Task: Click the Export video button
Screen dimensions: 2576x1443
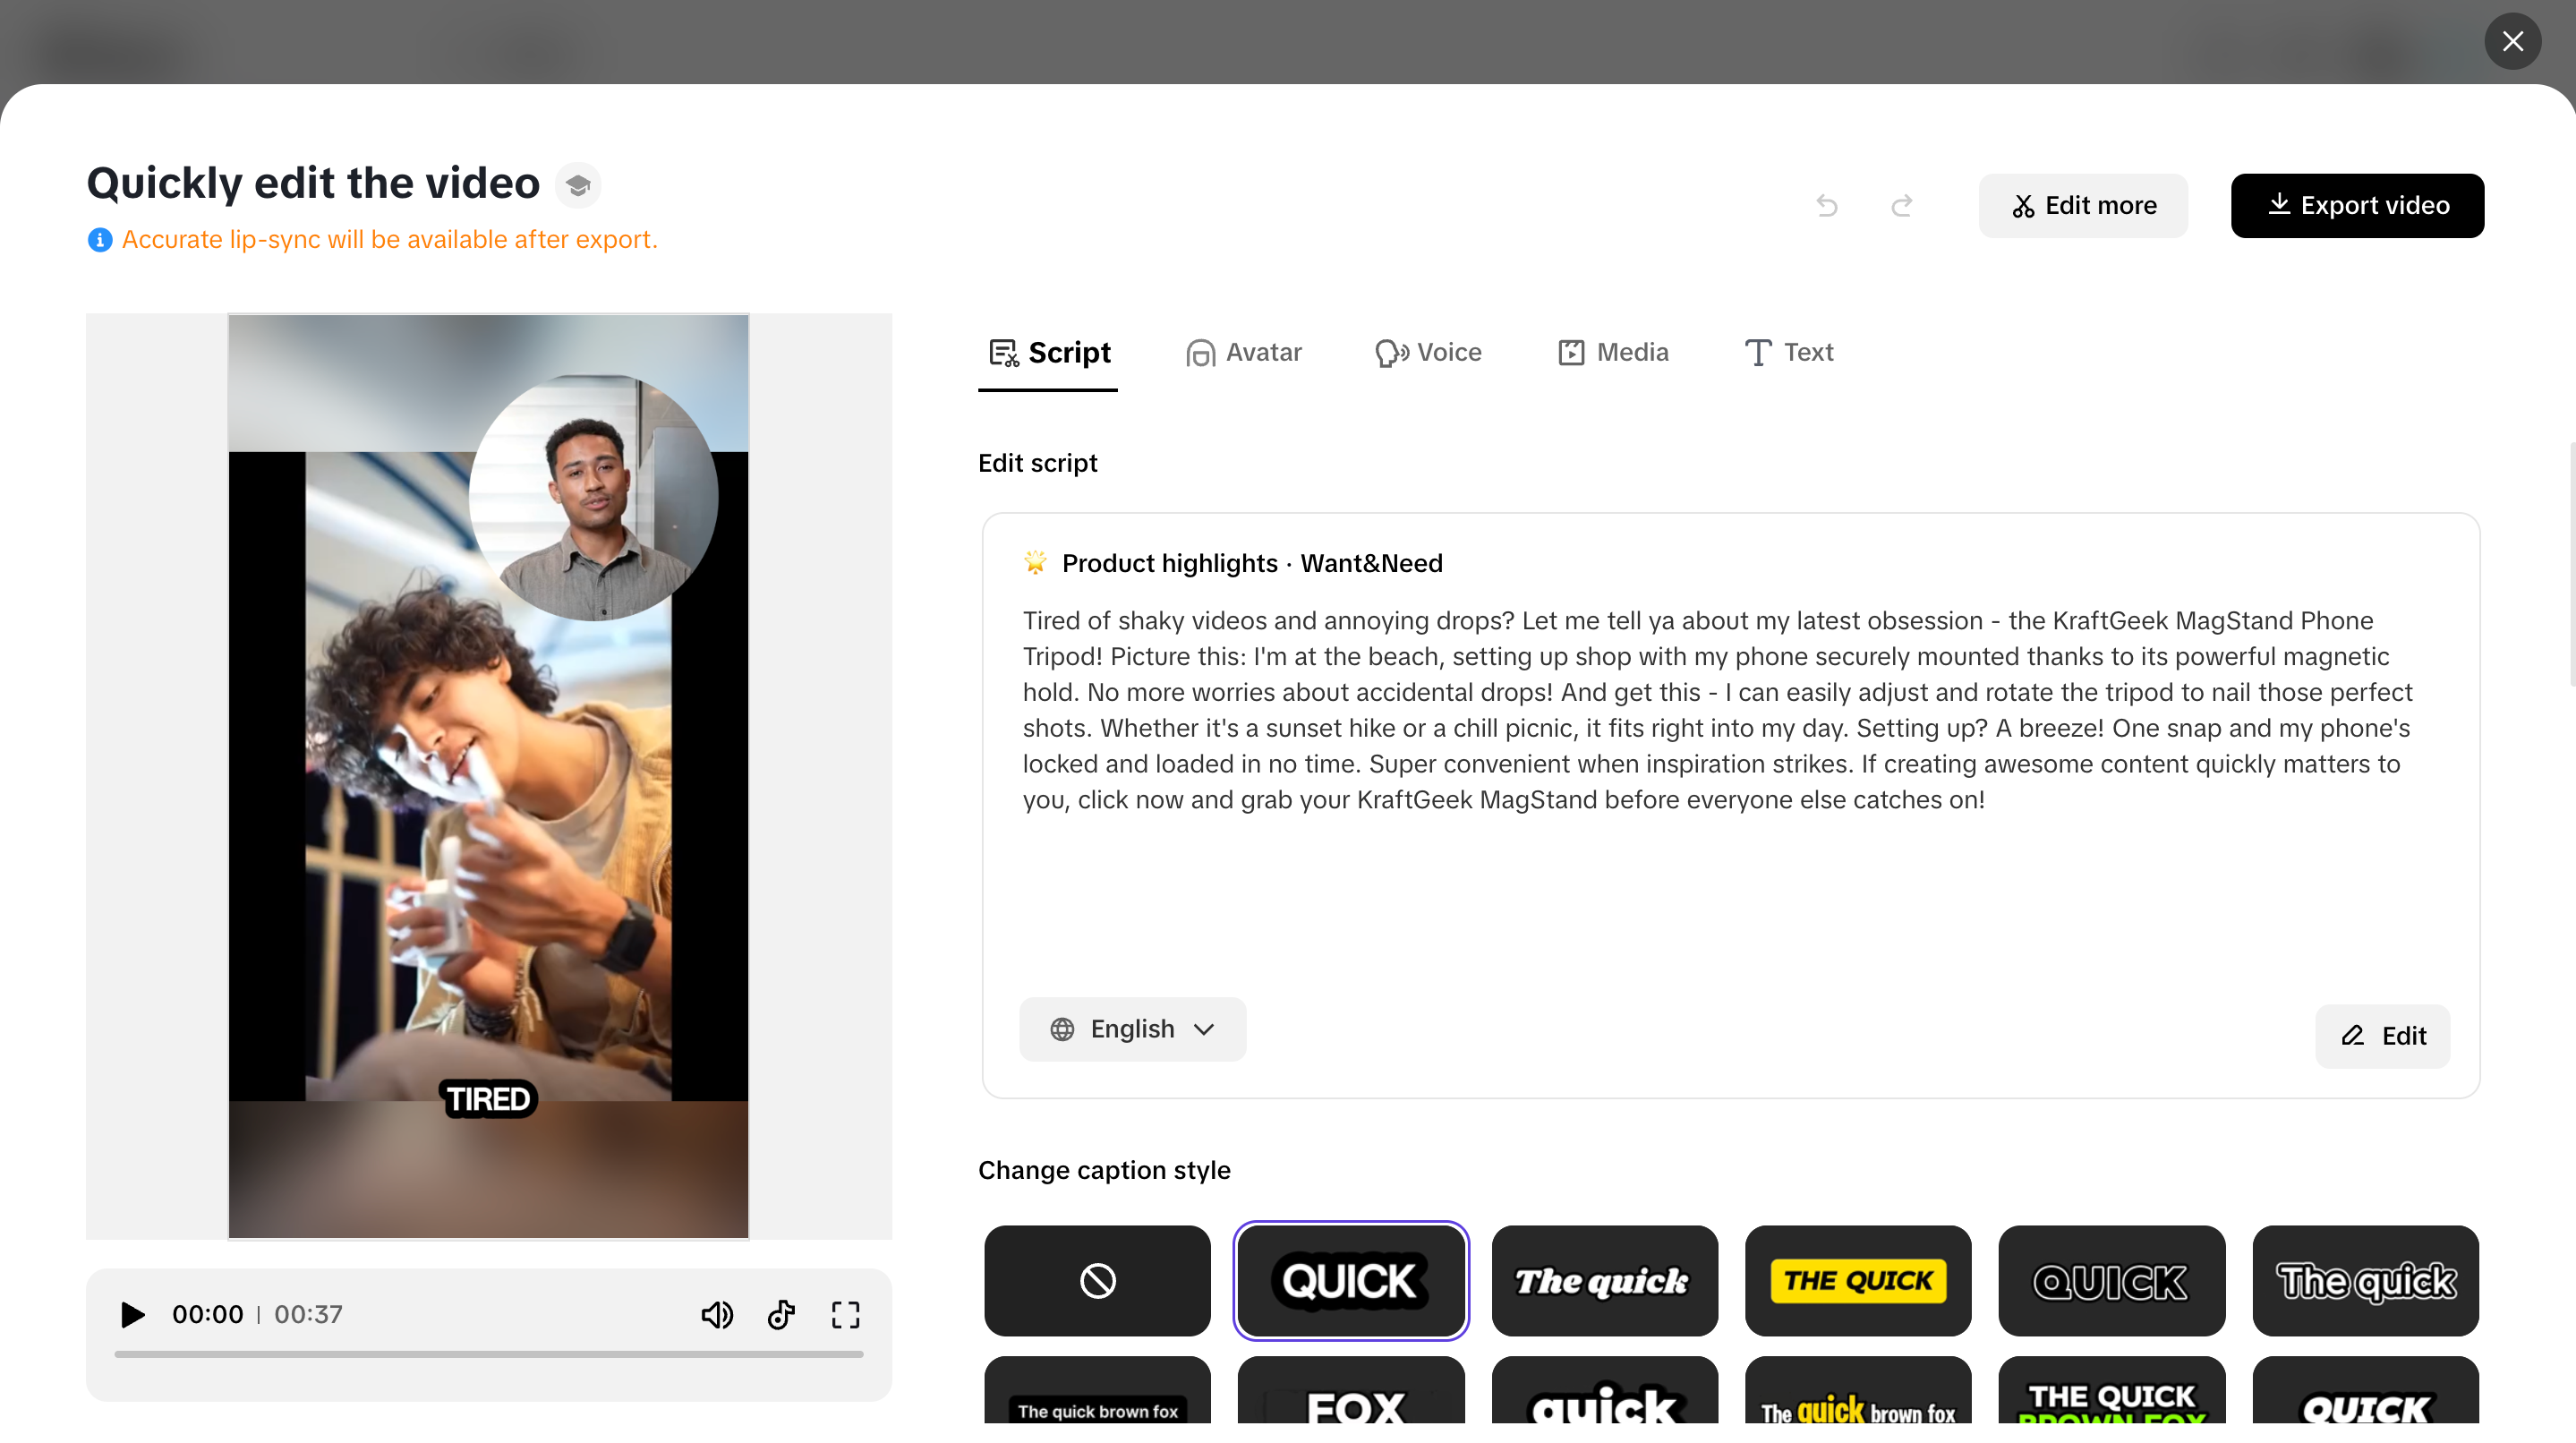Action: tap(2357, 205)
